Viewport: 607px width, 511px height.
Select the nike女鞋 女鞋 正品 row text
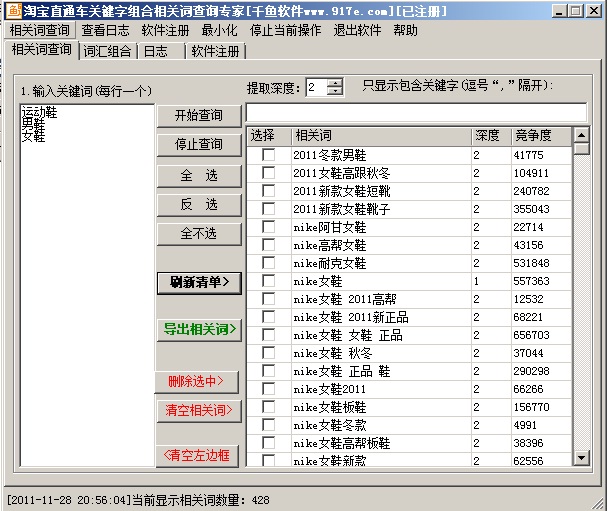point(348,335)
